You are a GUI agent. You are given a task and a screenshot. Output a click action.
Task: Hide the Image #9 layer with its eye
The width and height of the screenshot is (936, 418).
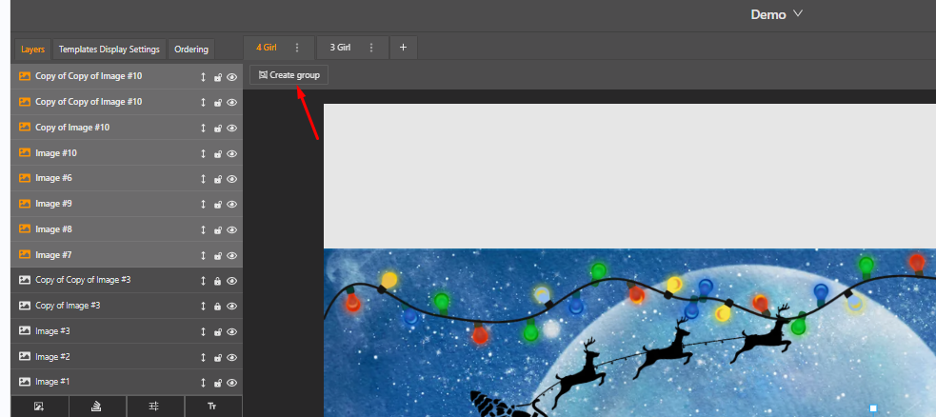[232, 204]
